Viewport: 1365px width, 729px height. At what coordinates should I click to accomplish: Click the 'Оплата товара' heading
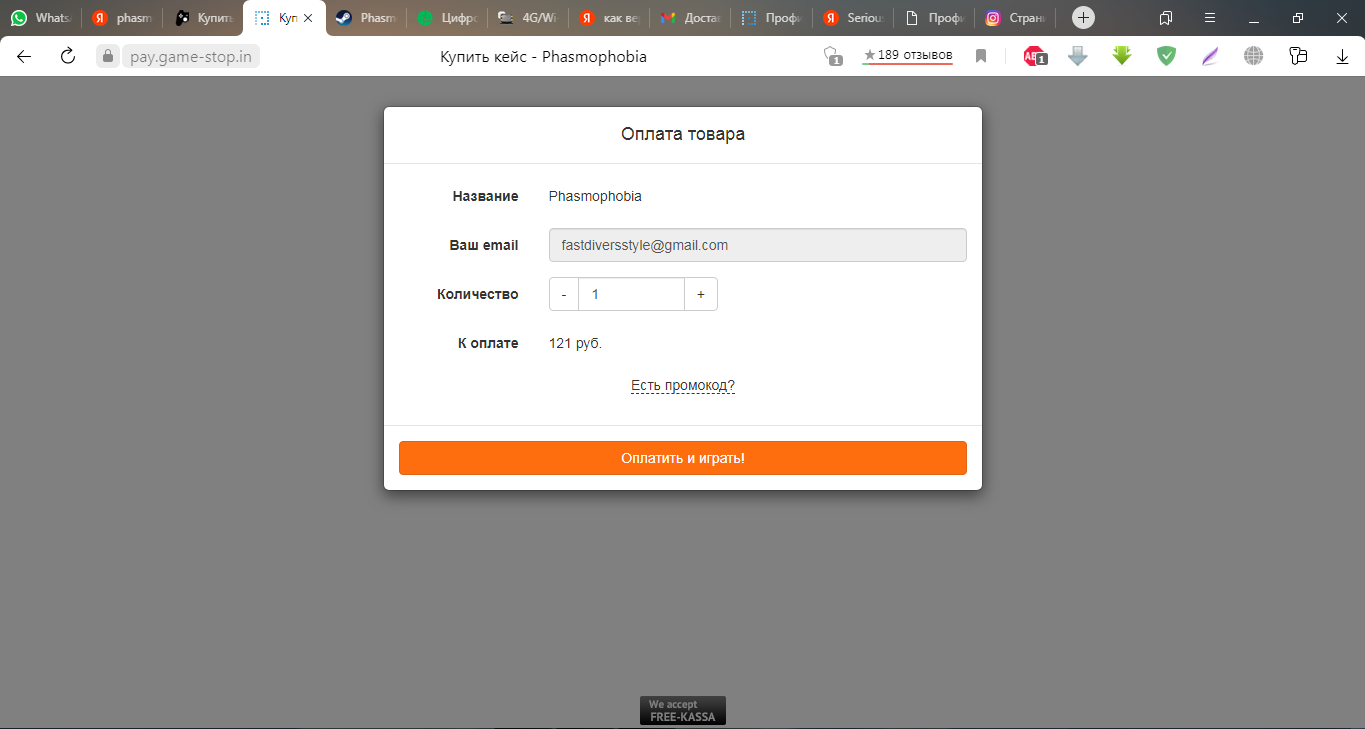[x=683, y=134]
